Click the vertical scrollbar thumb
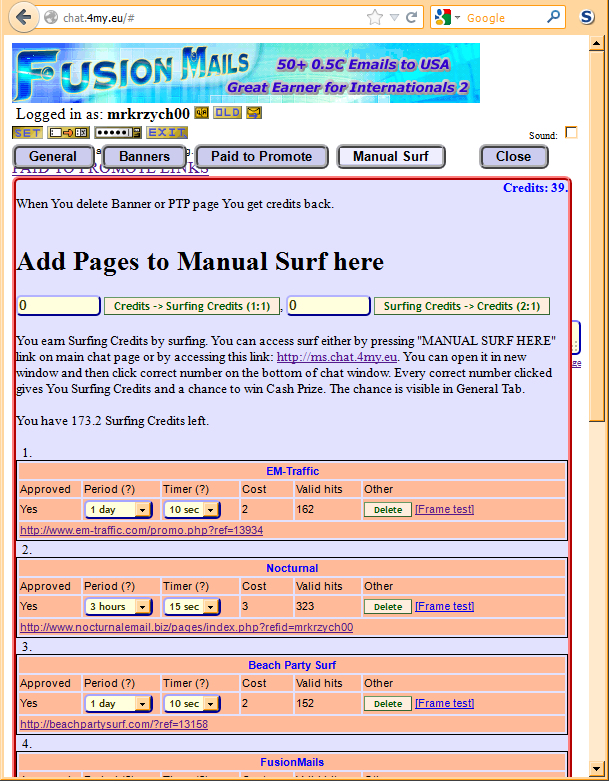The width and height of the screenshot is (609, 781). click(x=597, y=236)
